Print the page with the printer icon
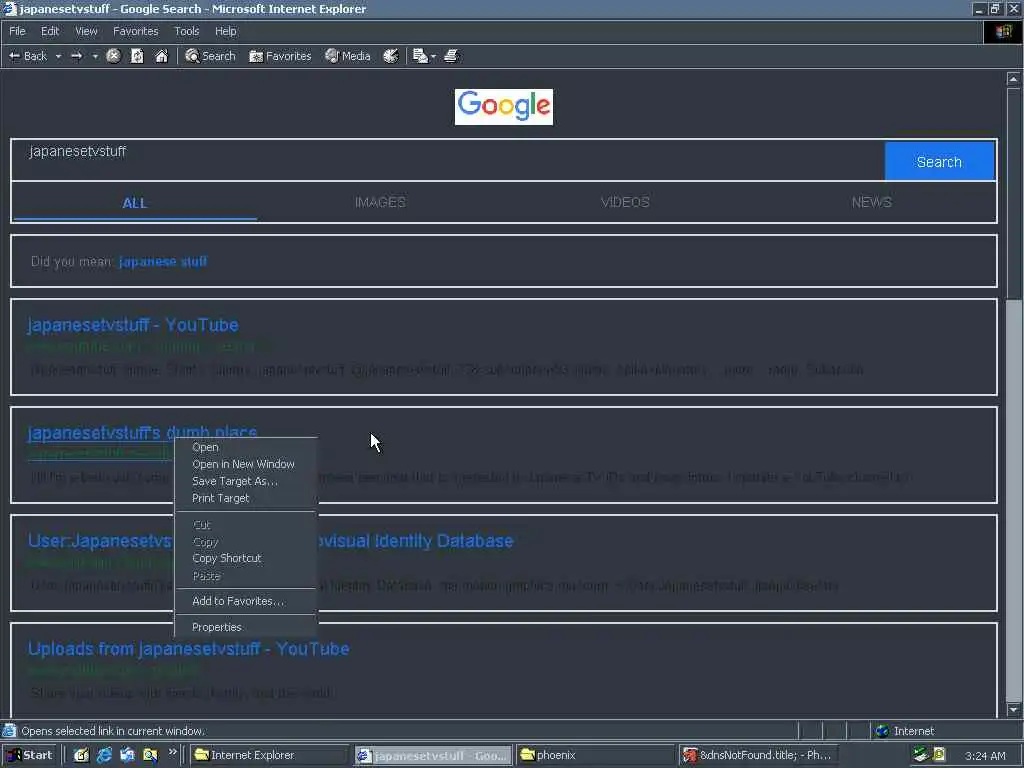This screenshot has height=768, width=1024. tap(451, 56)
